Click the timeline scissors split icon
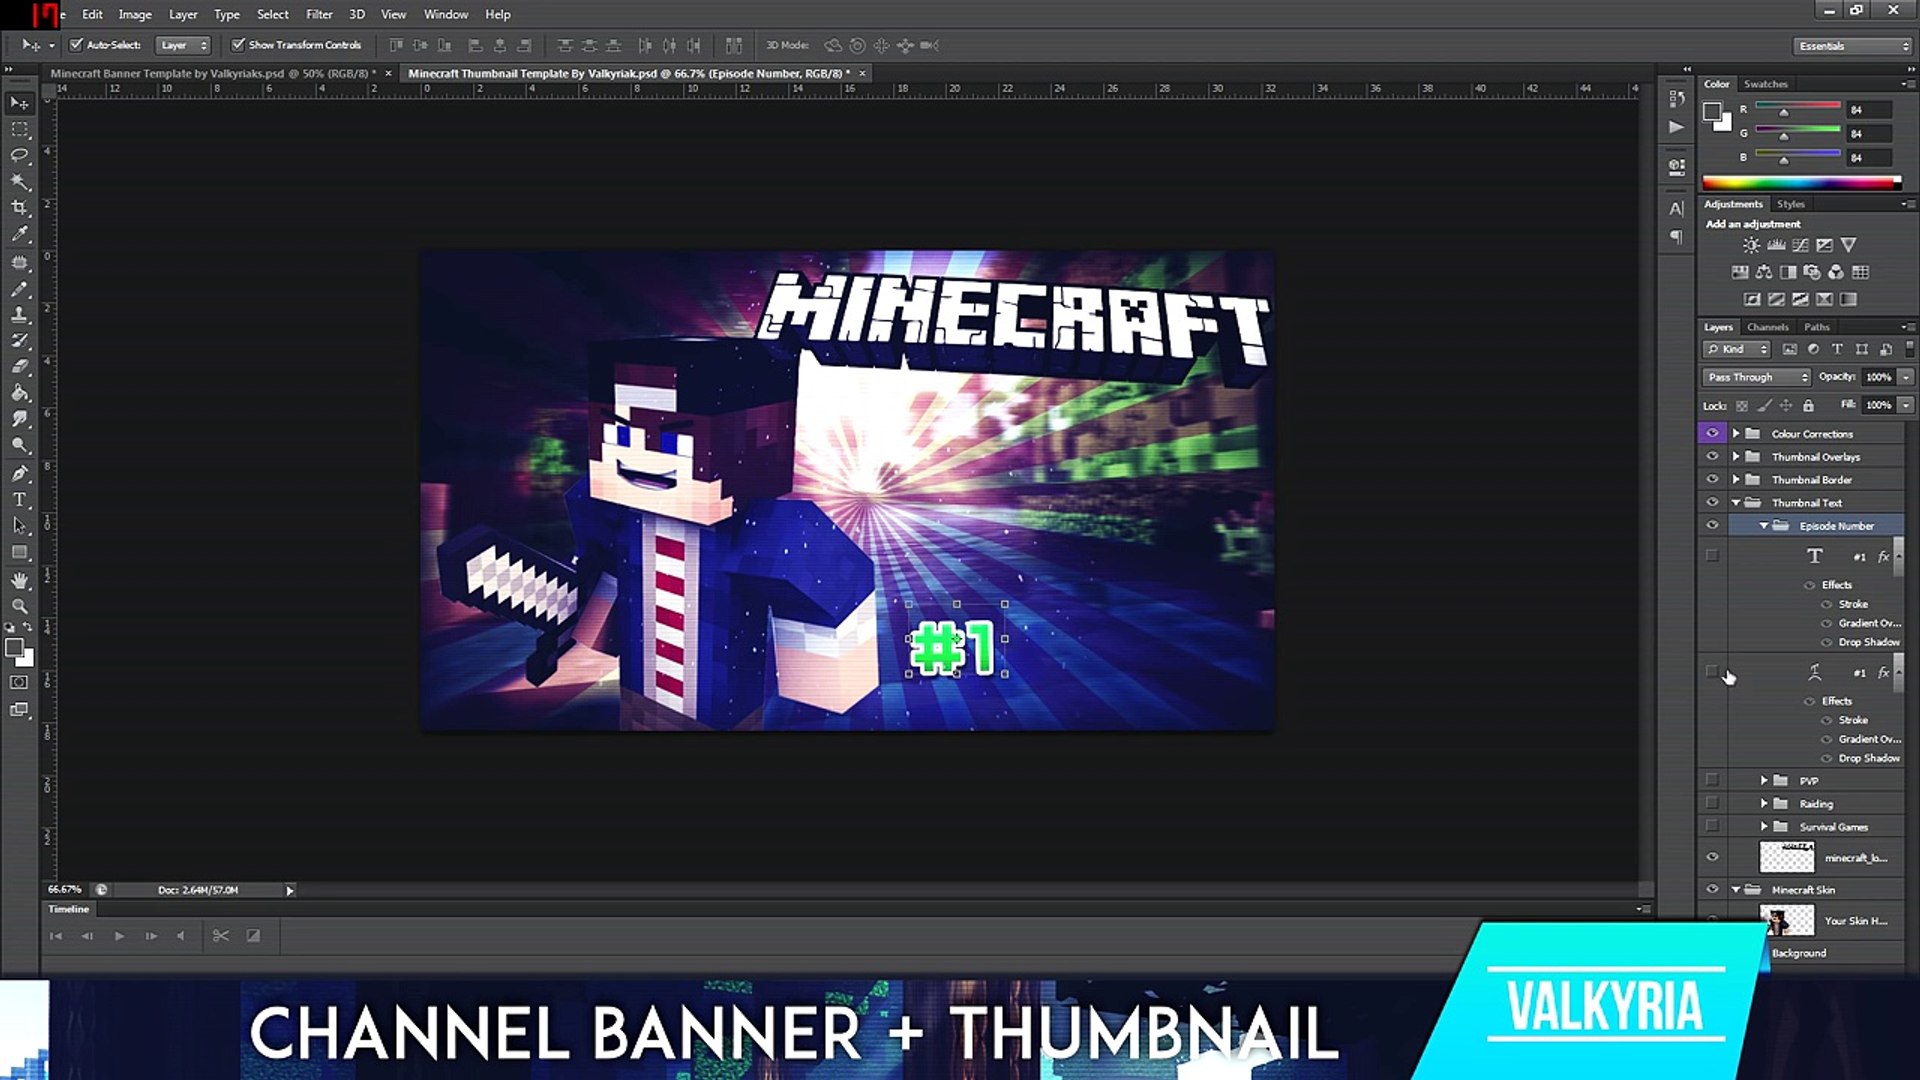 221,936
